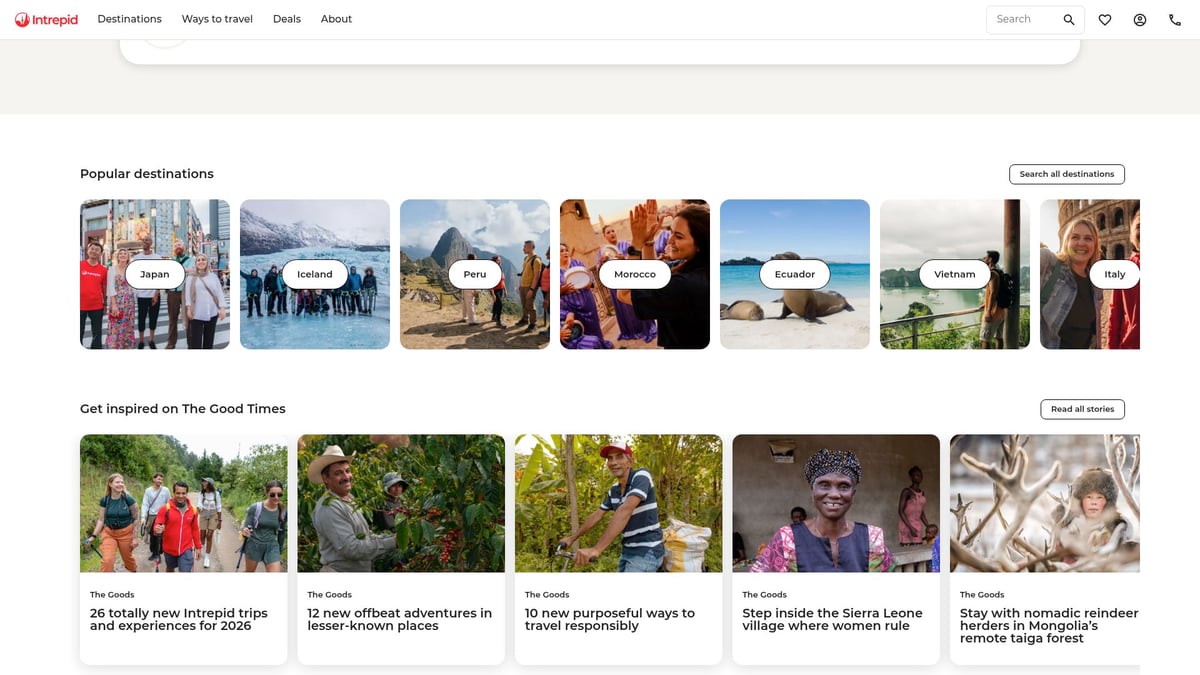The height and width of the screenshot is (675, 1200).
Task: Open the account profile icon
Action: (x=1140, y=20)
